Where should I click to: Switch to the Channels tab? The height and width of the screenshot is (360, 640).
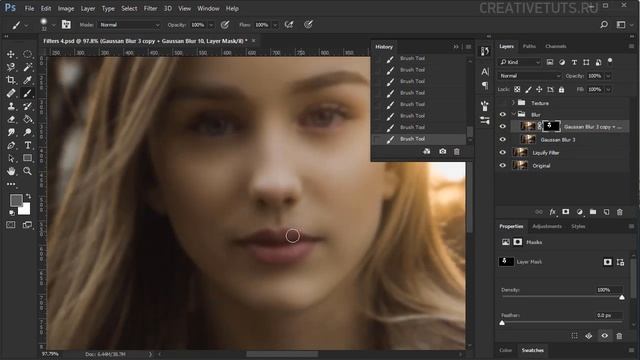tap(556, 46)
